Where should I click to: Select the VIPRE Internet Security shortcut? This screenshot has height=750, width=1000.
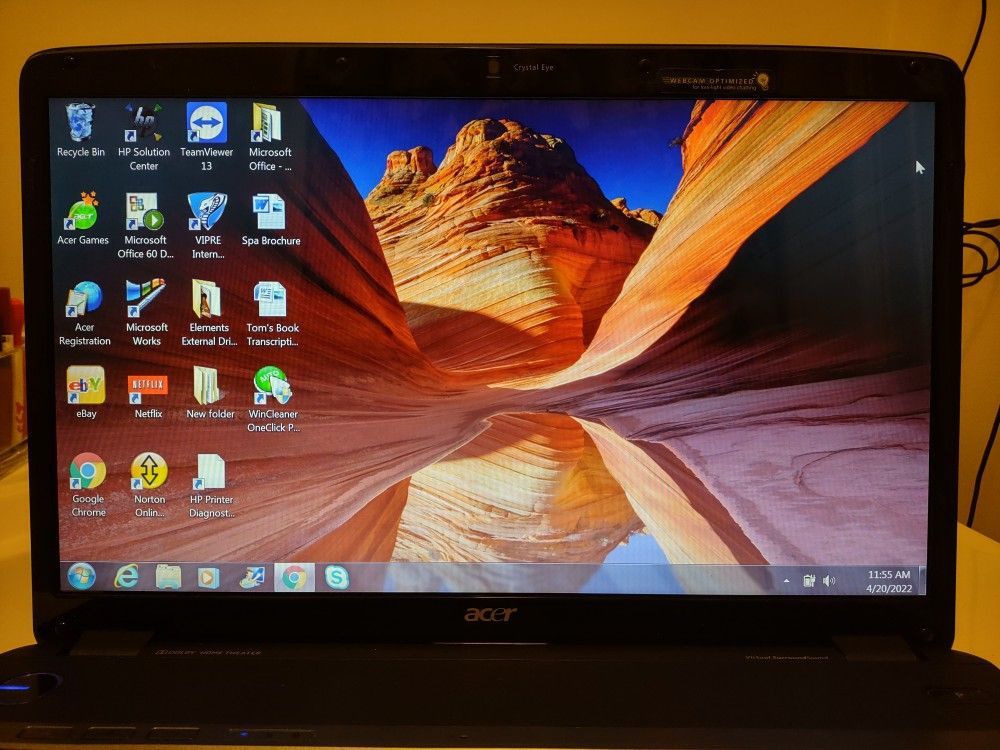[x=207, y=212]
